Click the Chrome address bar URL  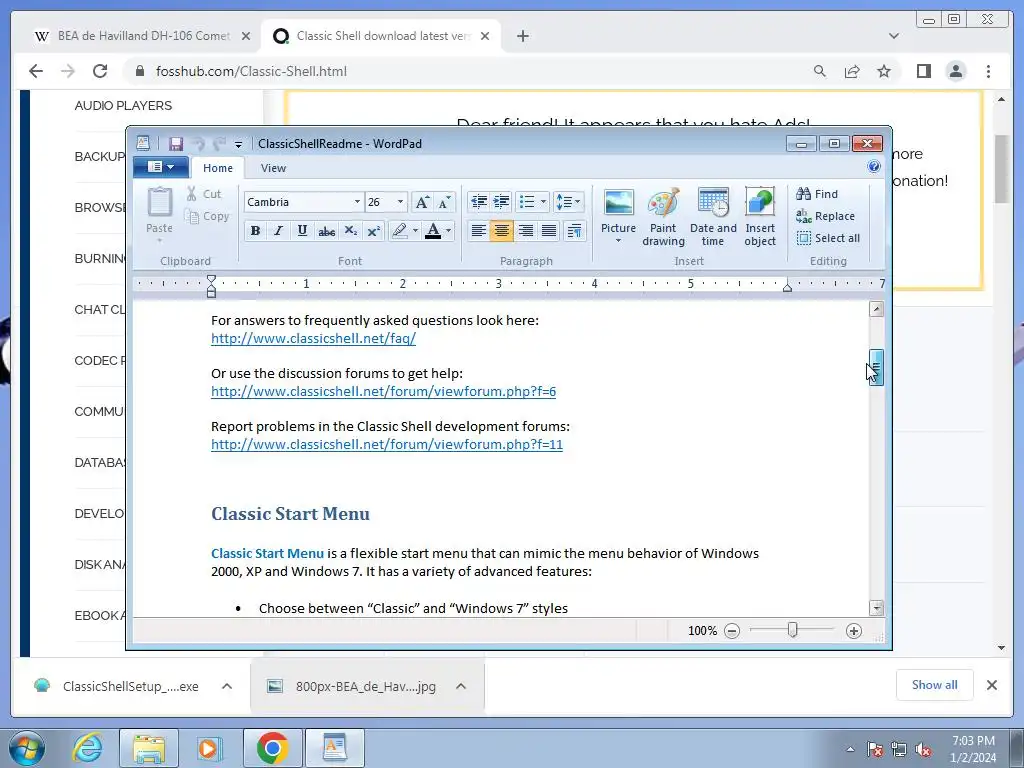click(251, 71)
